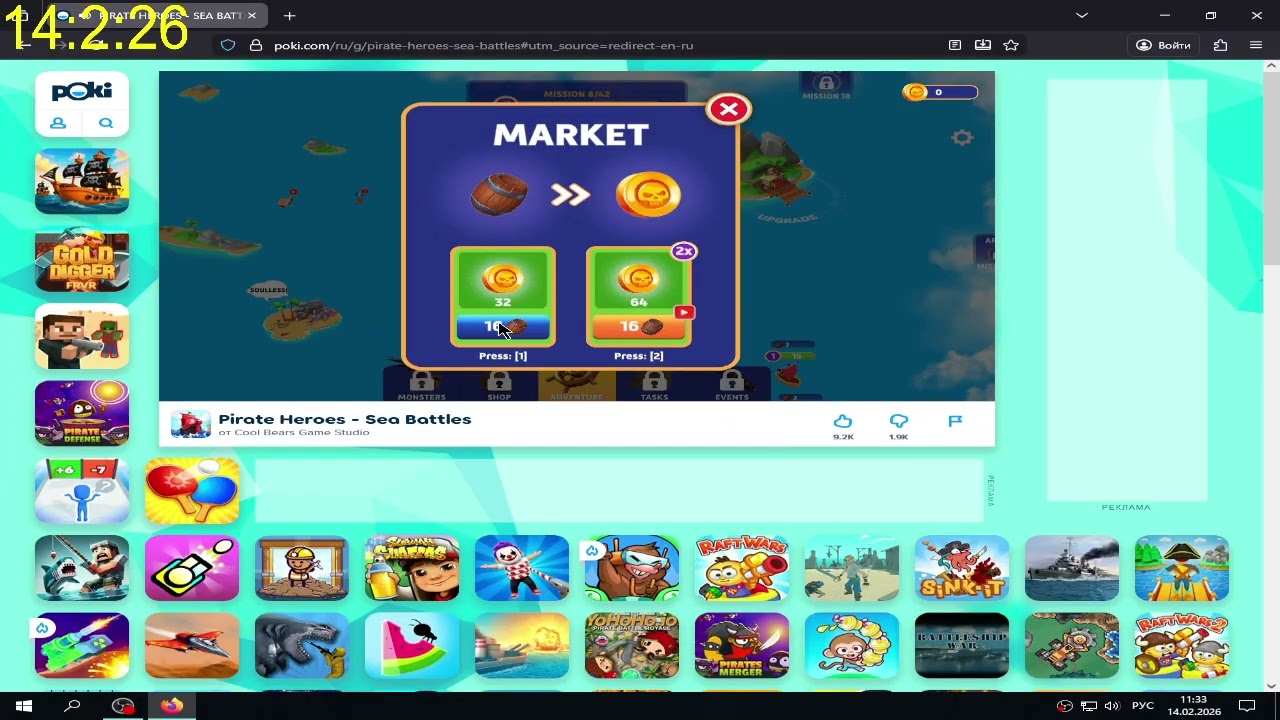This screenshot has height=720, width=1280.
Task: Dislike the game with thumbs down
Action: click(898, 422)
